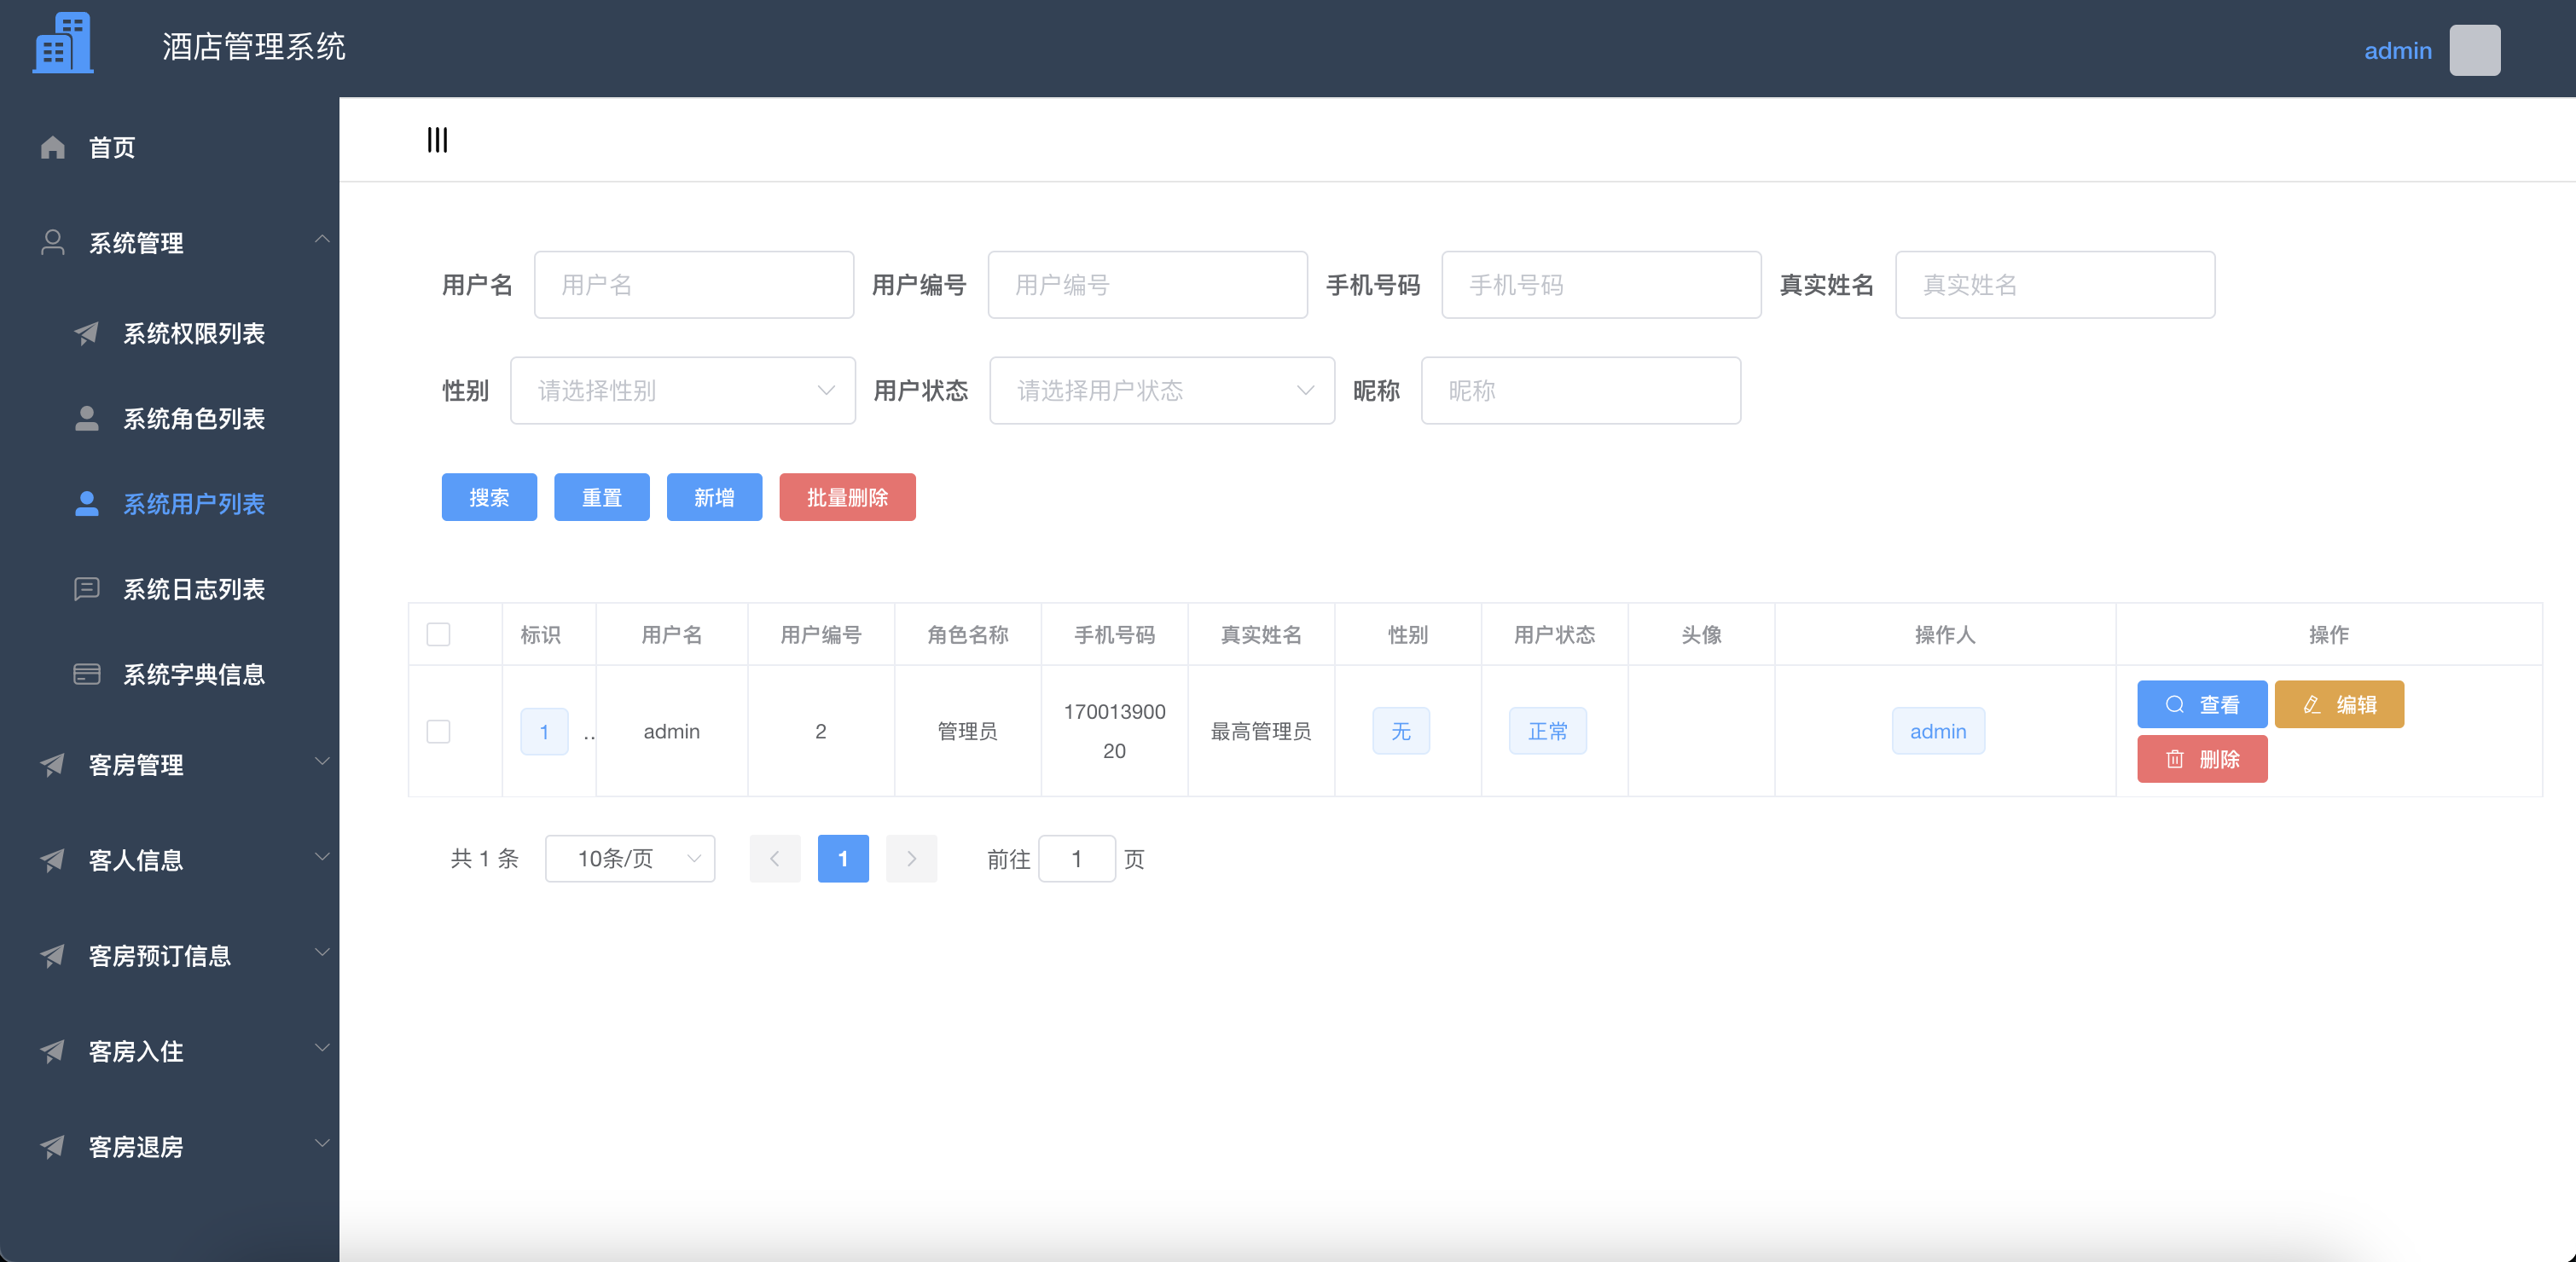The width and height of the screenshot is (2576, 1262).
Task: Click the building logo icon in the header
Action: 62,42
